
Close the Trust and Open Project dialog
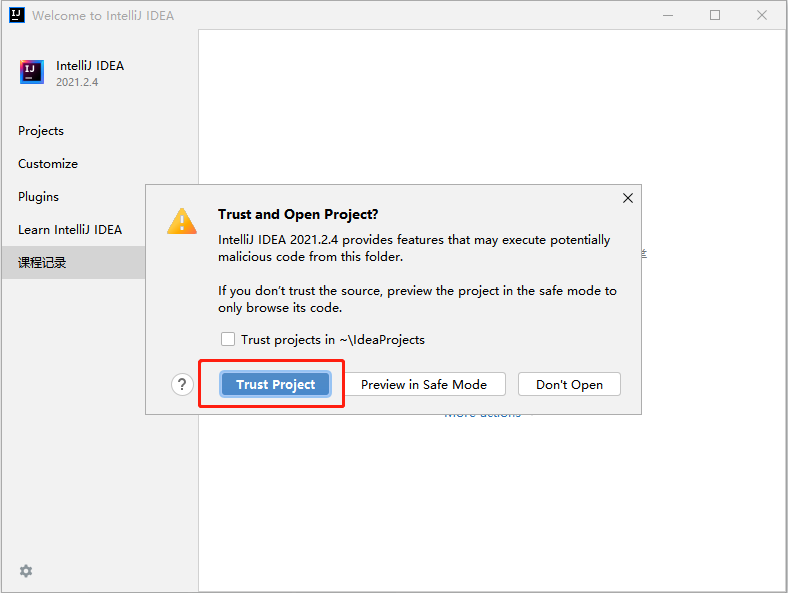click(x=628, y=198)
